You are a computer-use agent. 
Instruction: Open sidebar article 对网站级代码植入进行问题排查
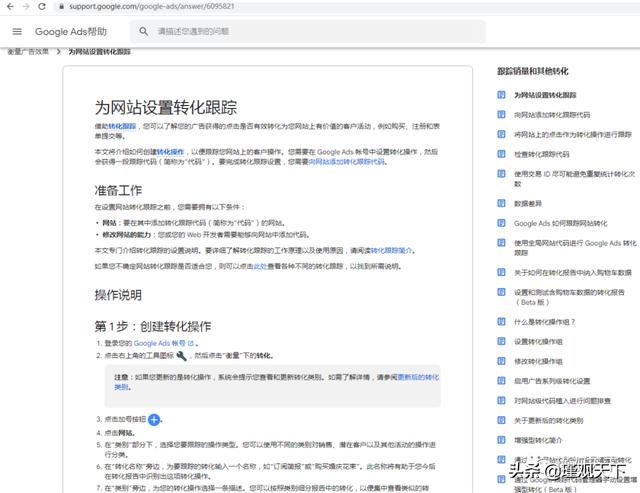tap(562, 401)
